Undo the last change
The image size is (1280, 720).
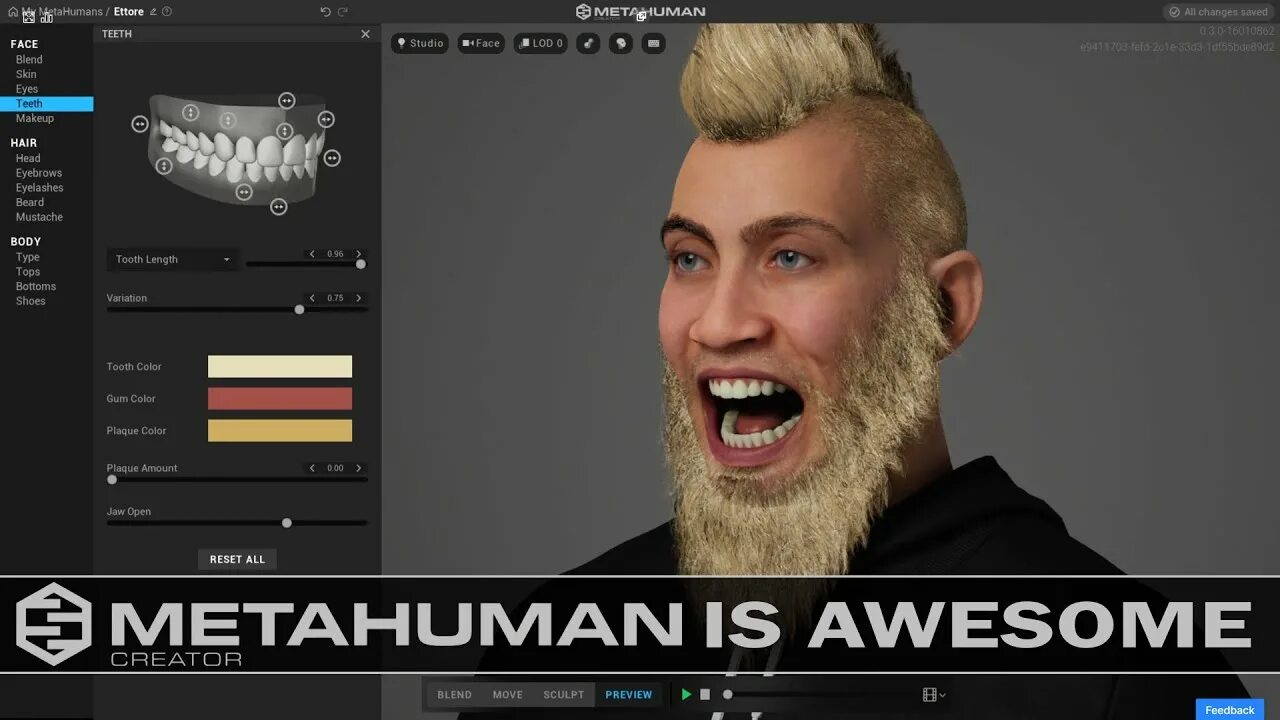click(325, 12)
